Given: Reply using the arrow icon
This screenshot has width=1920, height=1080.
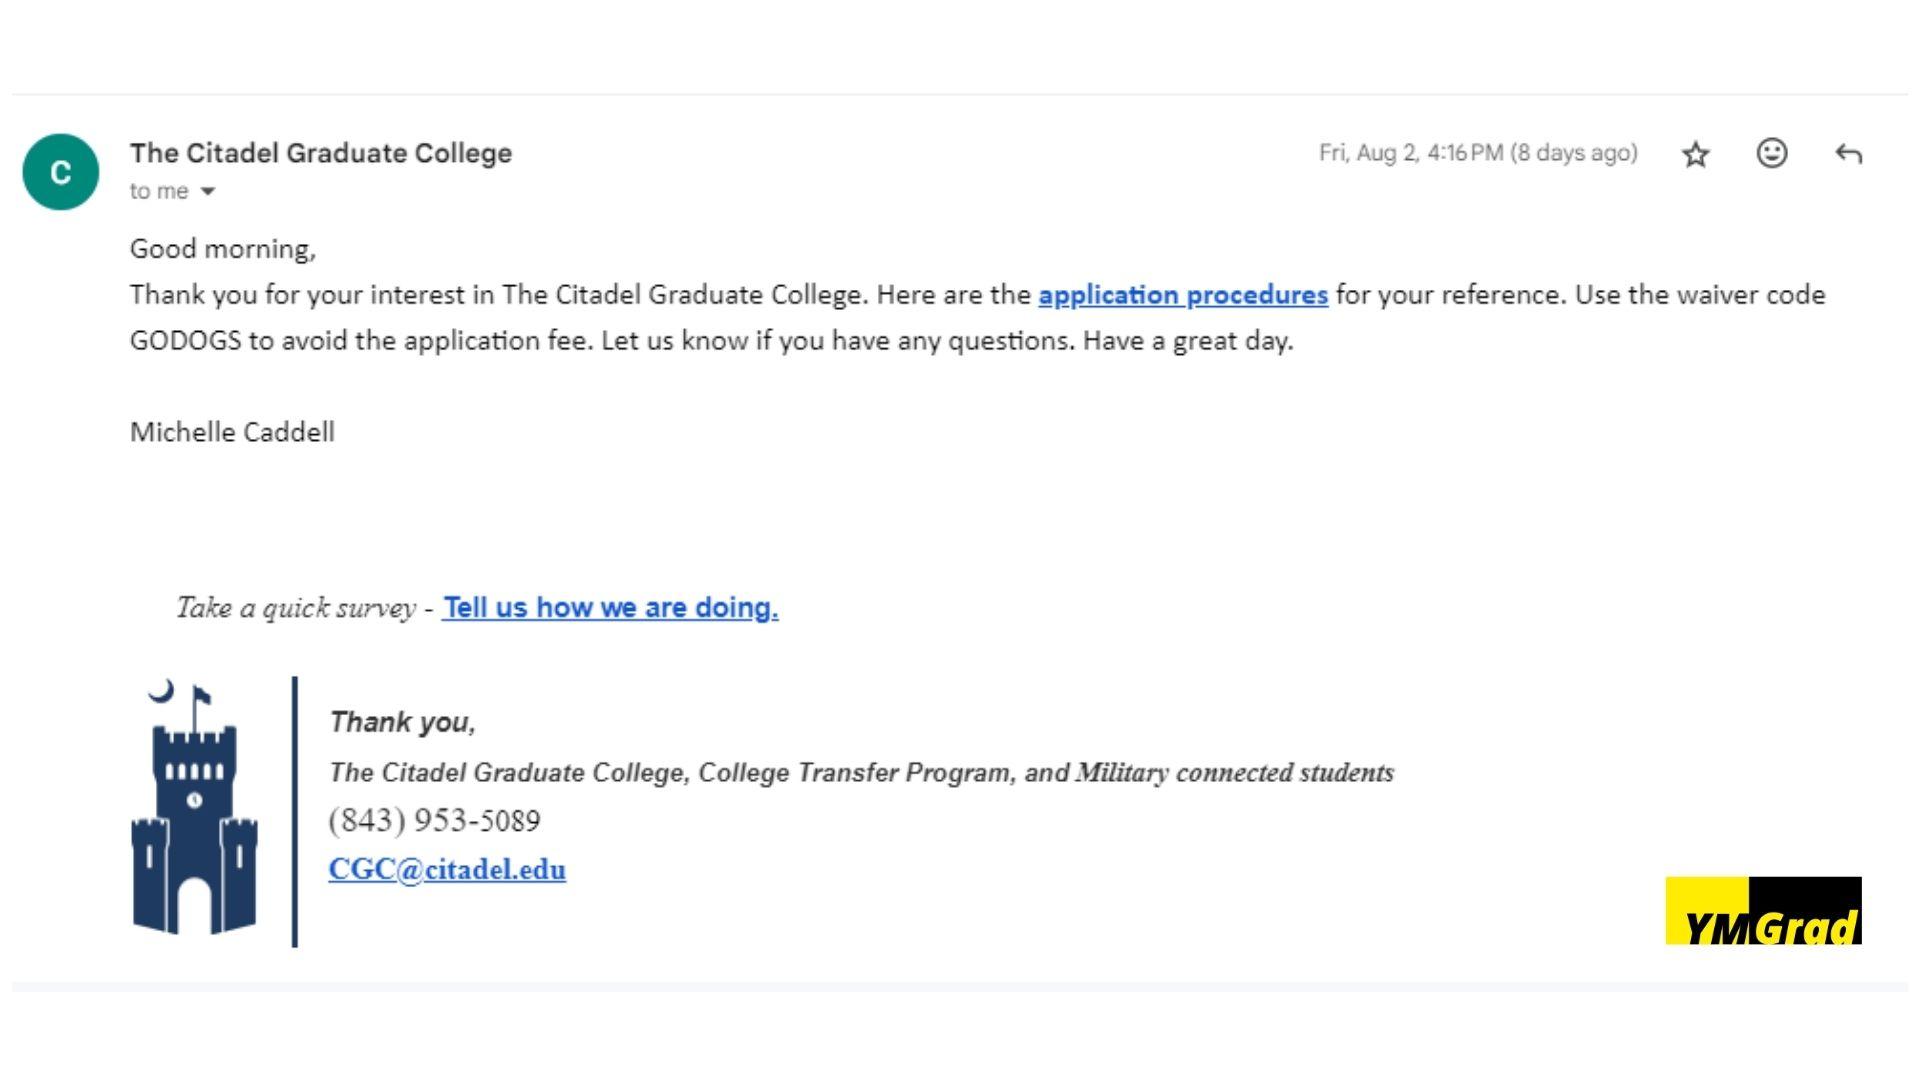Looking at the screenshot, I should point(1848,154).
